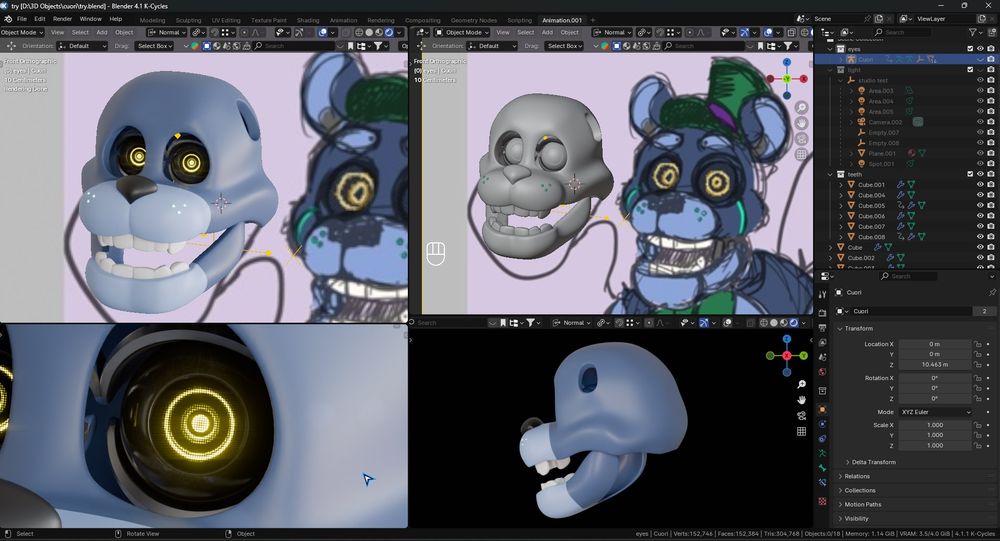Image resolution: width=1000 pixels, height=541 pixels.
Task: Toggle viewport visibility of Cube.004
Action: [980, 195]
